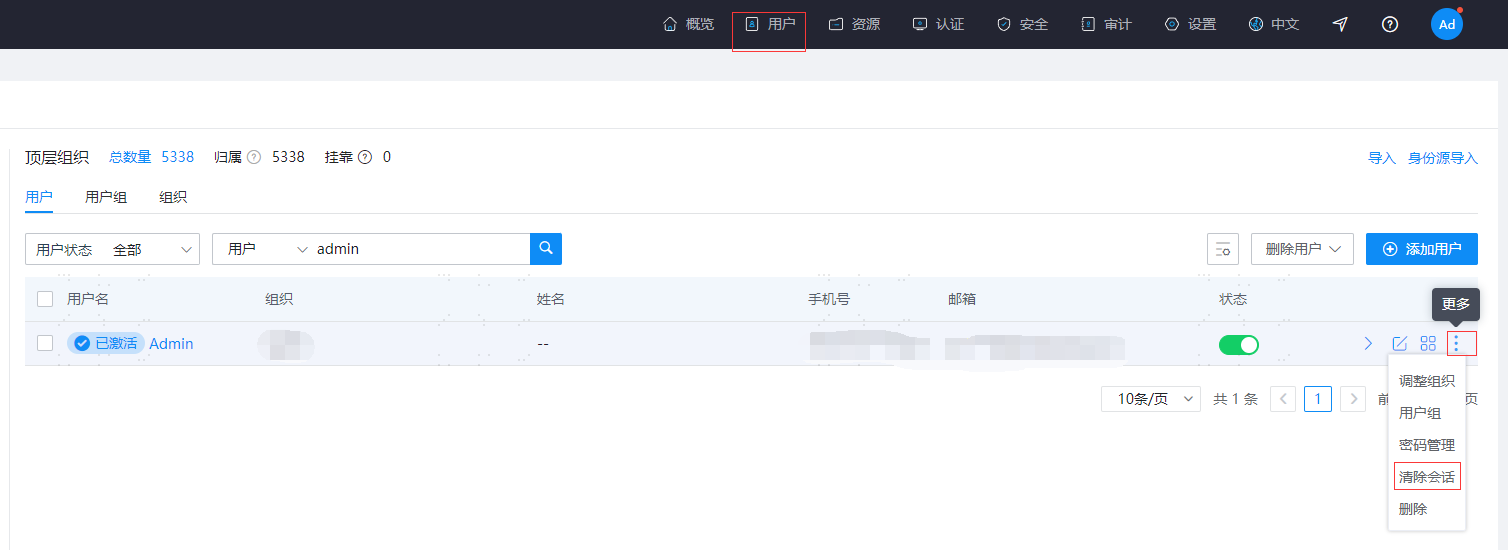Open the help question mark icon
The width and height of the screenshot is (1508, 550).
pos(1389,24)
